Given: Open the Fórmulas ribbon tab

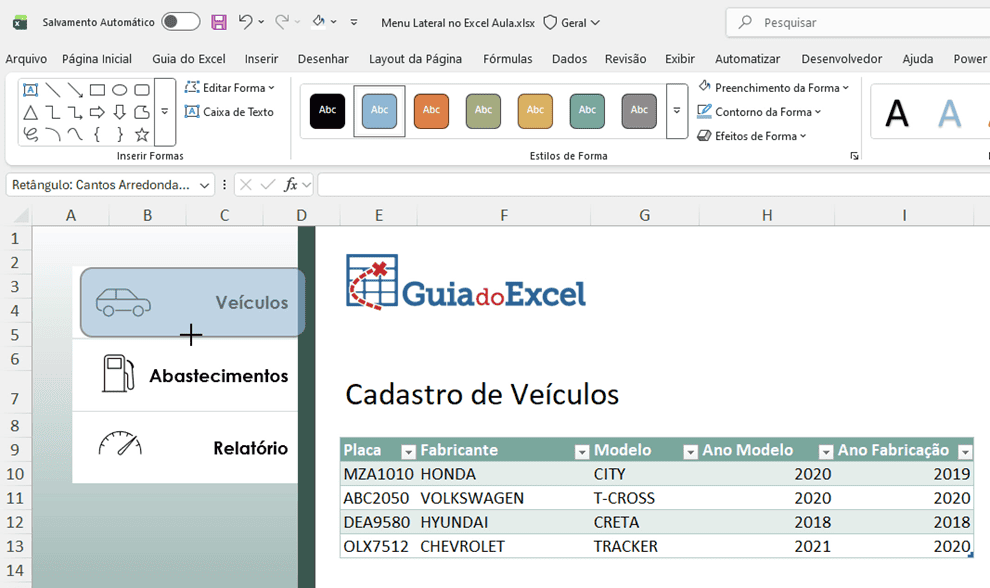Looking at the screenshot, I should click(x=507, y=59).
